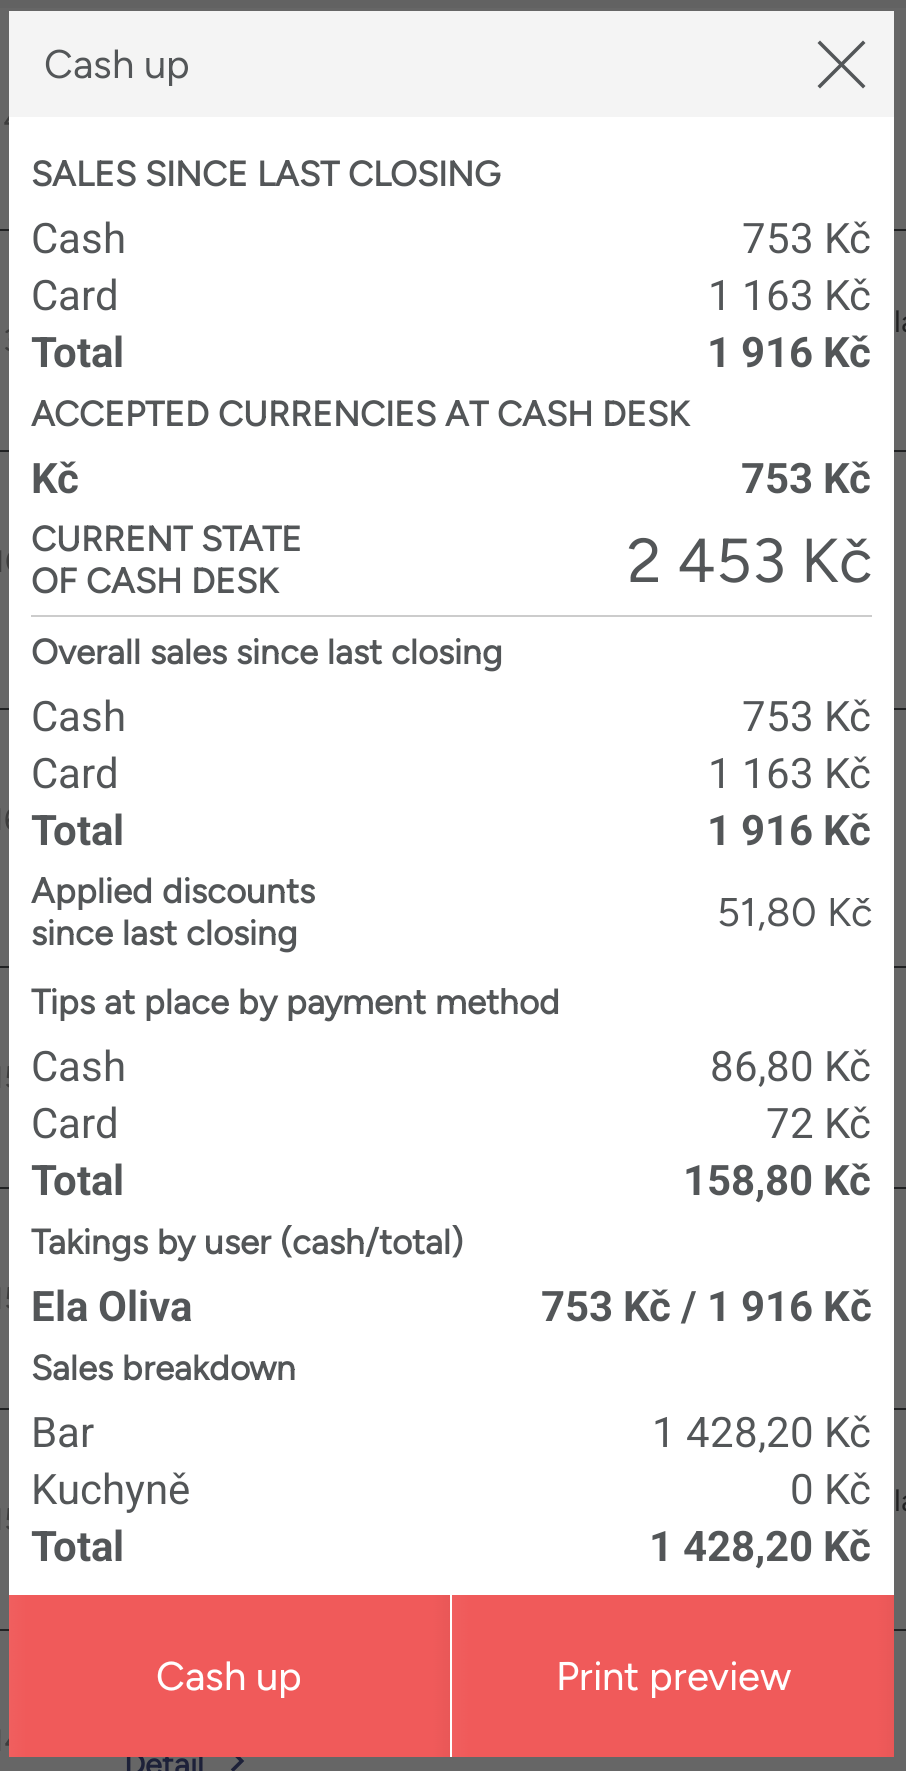Select the 51,80 Kč applied discounts value
Image resolution: width=906 pixels, height=1771 pixels.
794,912
